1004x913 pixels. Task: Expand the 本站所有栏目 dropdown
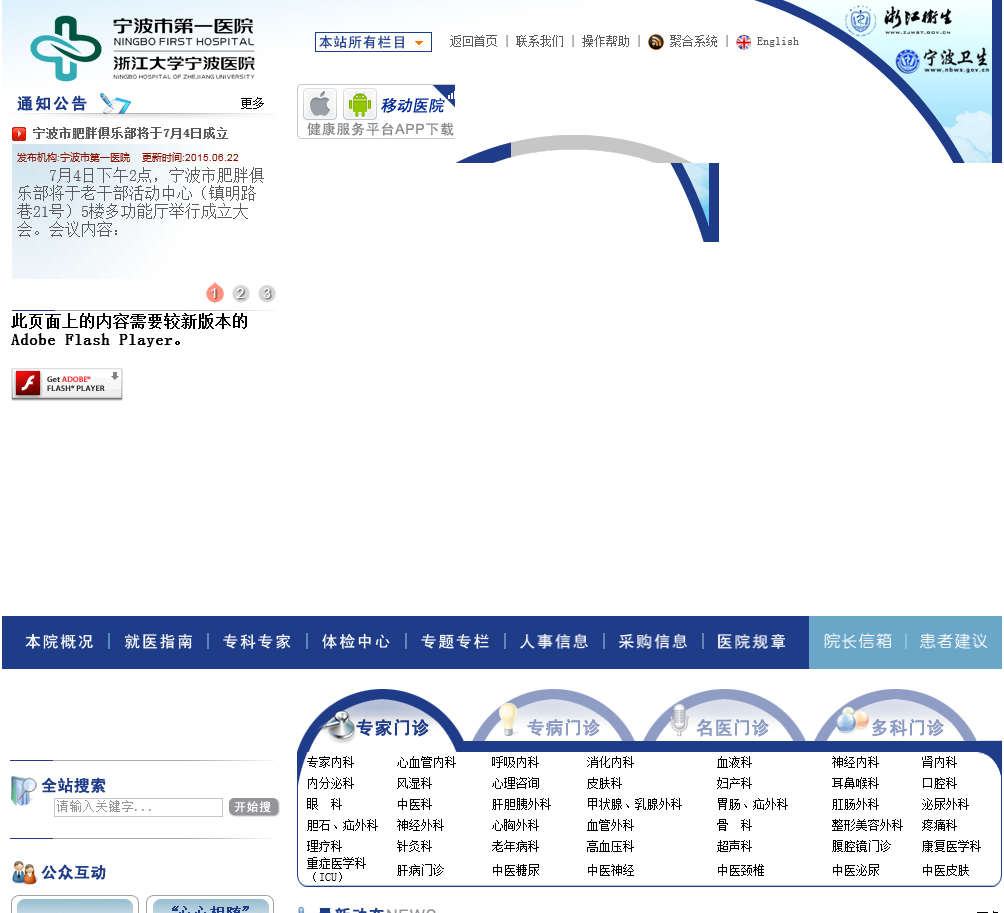tap(373, 42)
